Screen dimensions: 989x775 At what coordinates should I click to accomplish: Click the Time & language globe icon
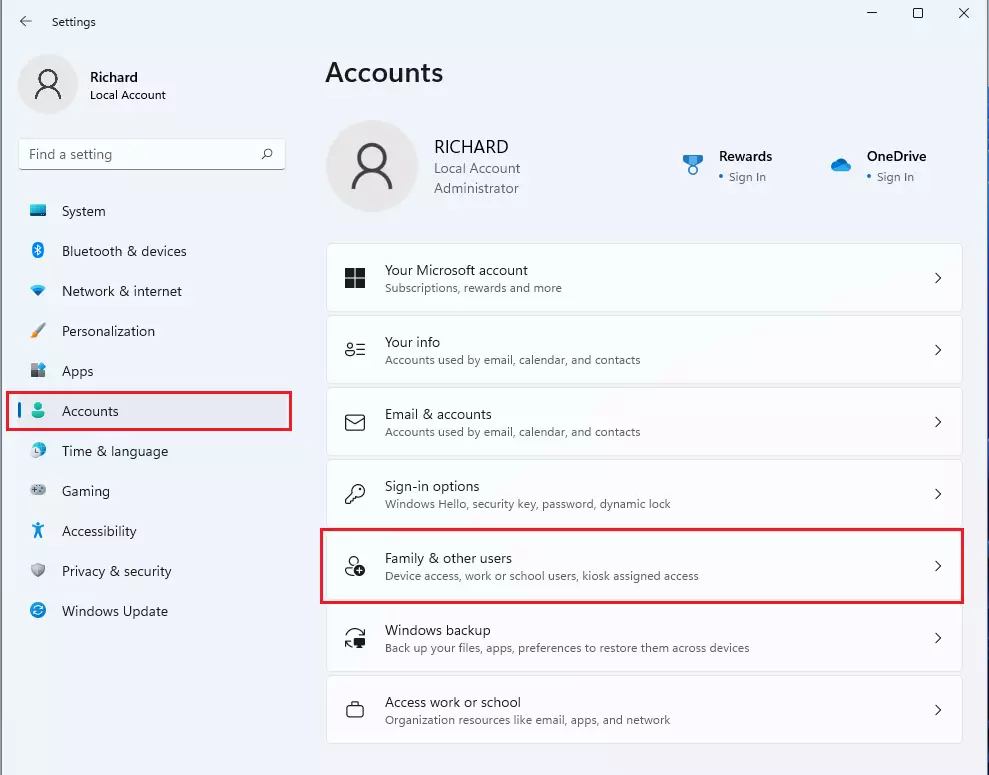point(38,450)
